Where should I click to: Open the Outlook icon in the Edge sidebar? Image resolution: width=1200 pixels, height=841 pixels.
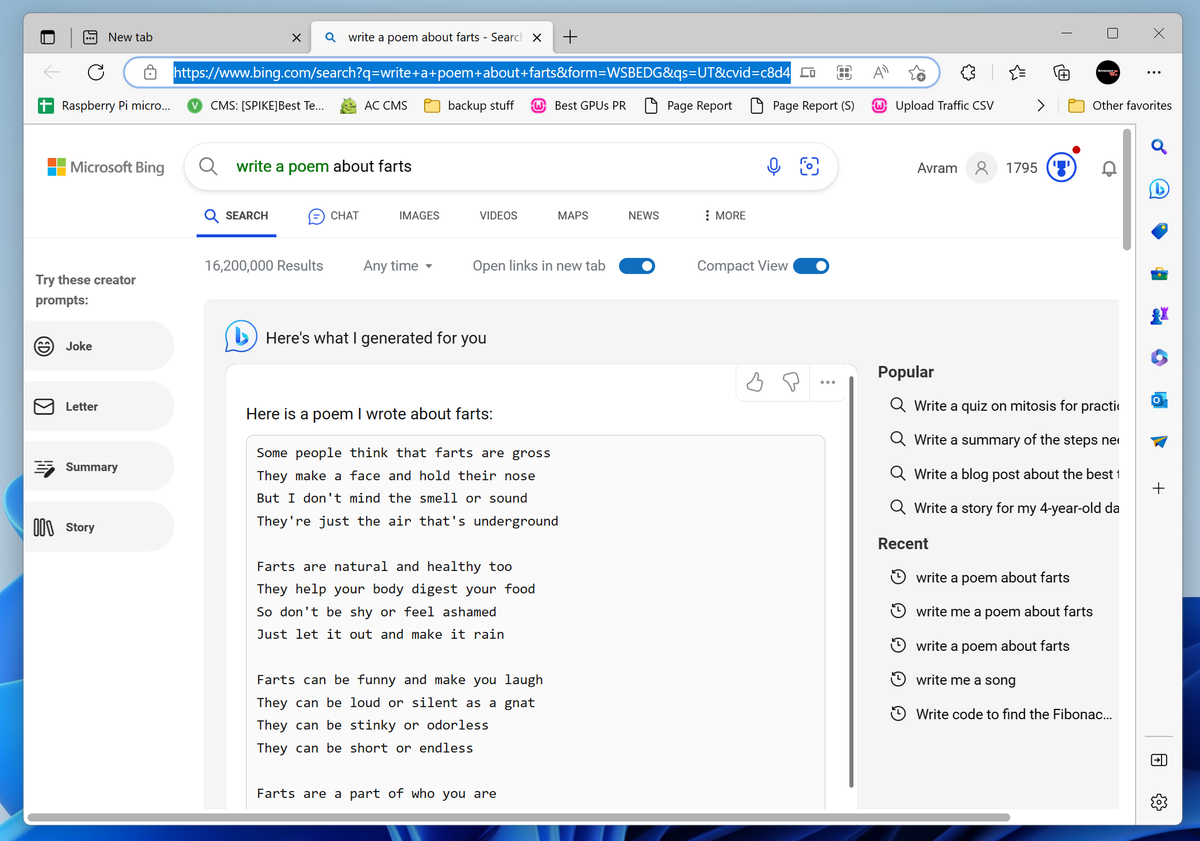tap(1158, 399)
